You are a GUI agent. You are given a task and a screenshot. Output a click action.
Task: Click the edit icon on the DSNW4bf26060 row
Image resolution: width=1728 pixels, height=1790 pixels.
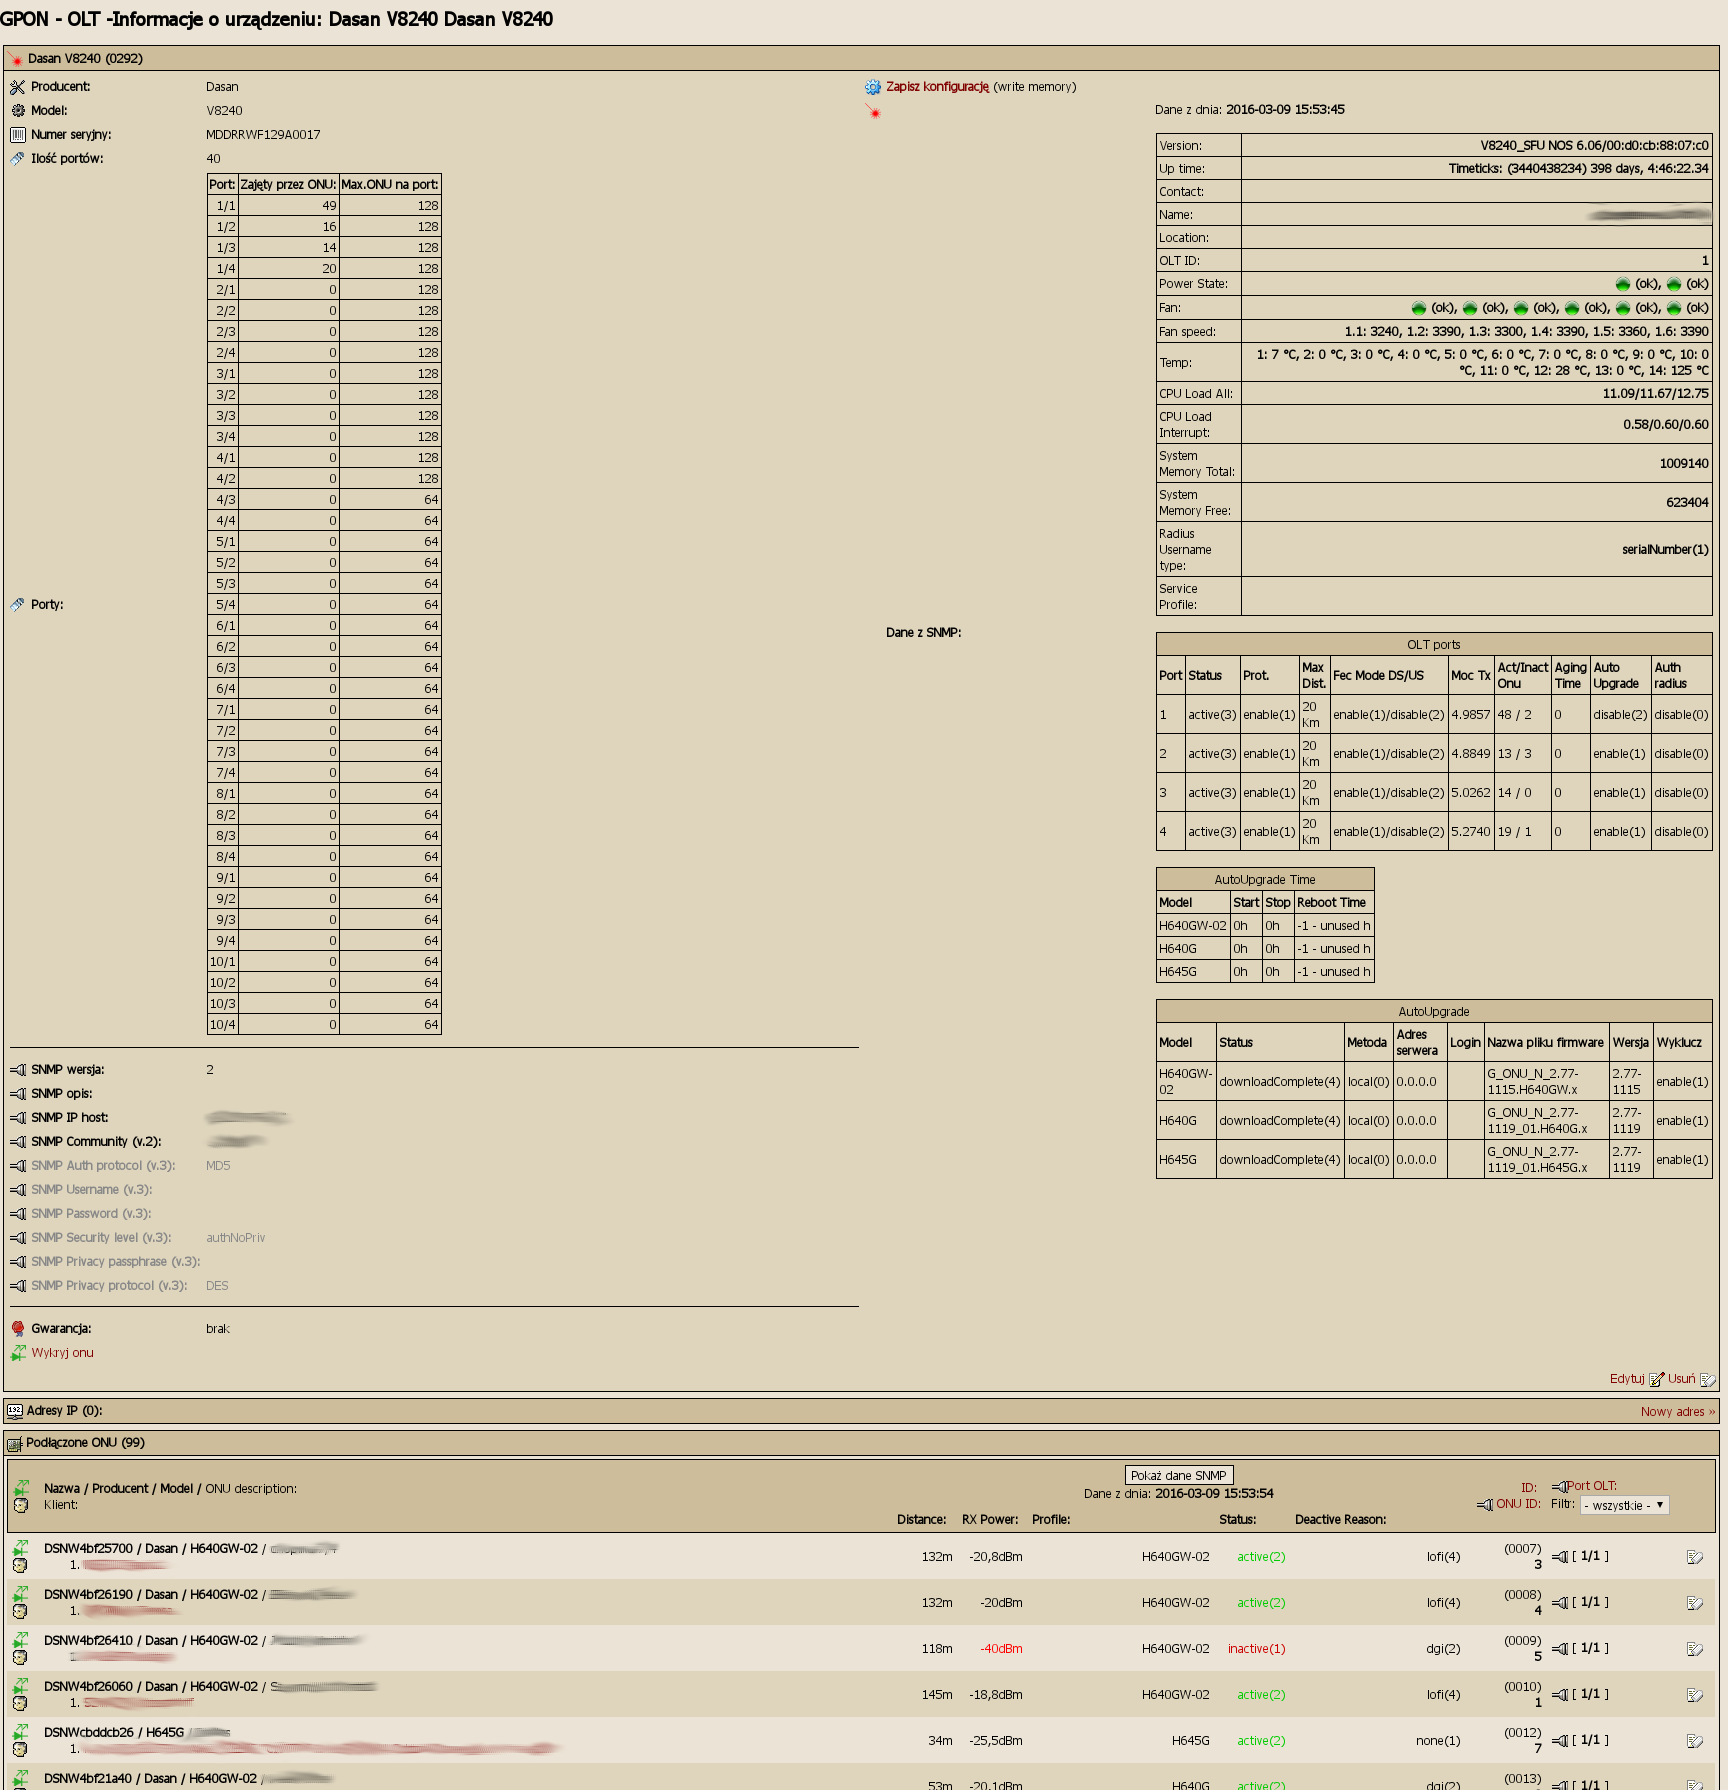click(1694, 1695)
